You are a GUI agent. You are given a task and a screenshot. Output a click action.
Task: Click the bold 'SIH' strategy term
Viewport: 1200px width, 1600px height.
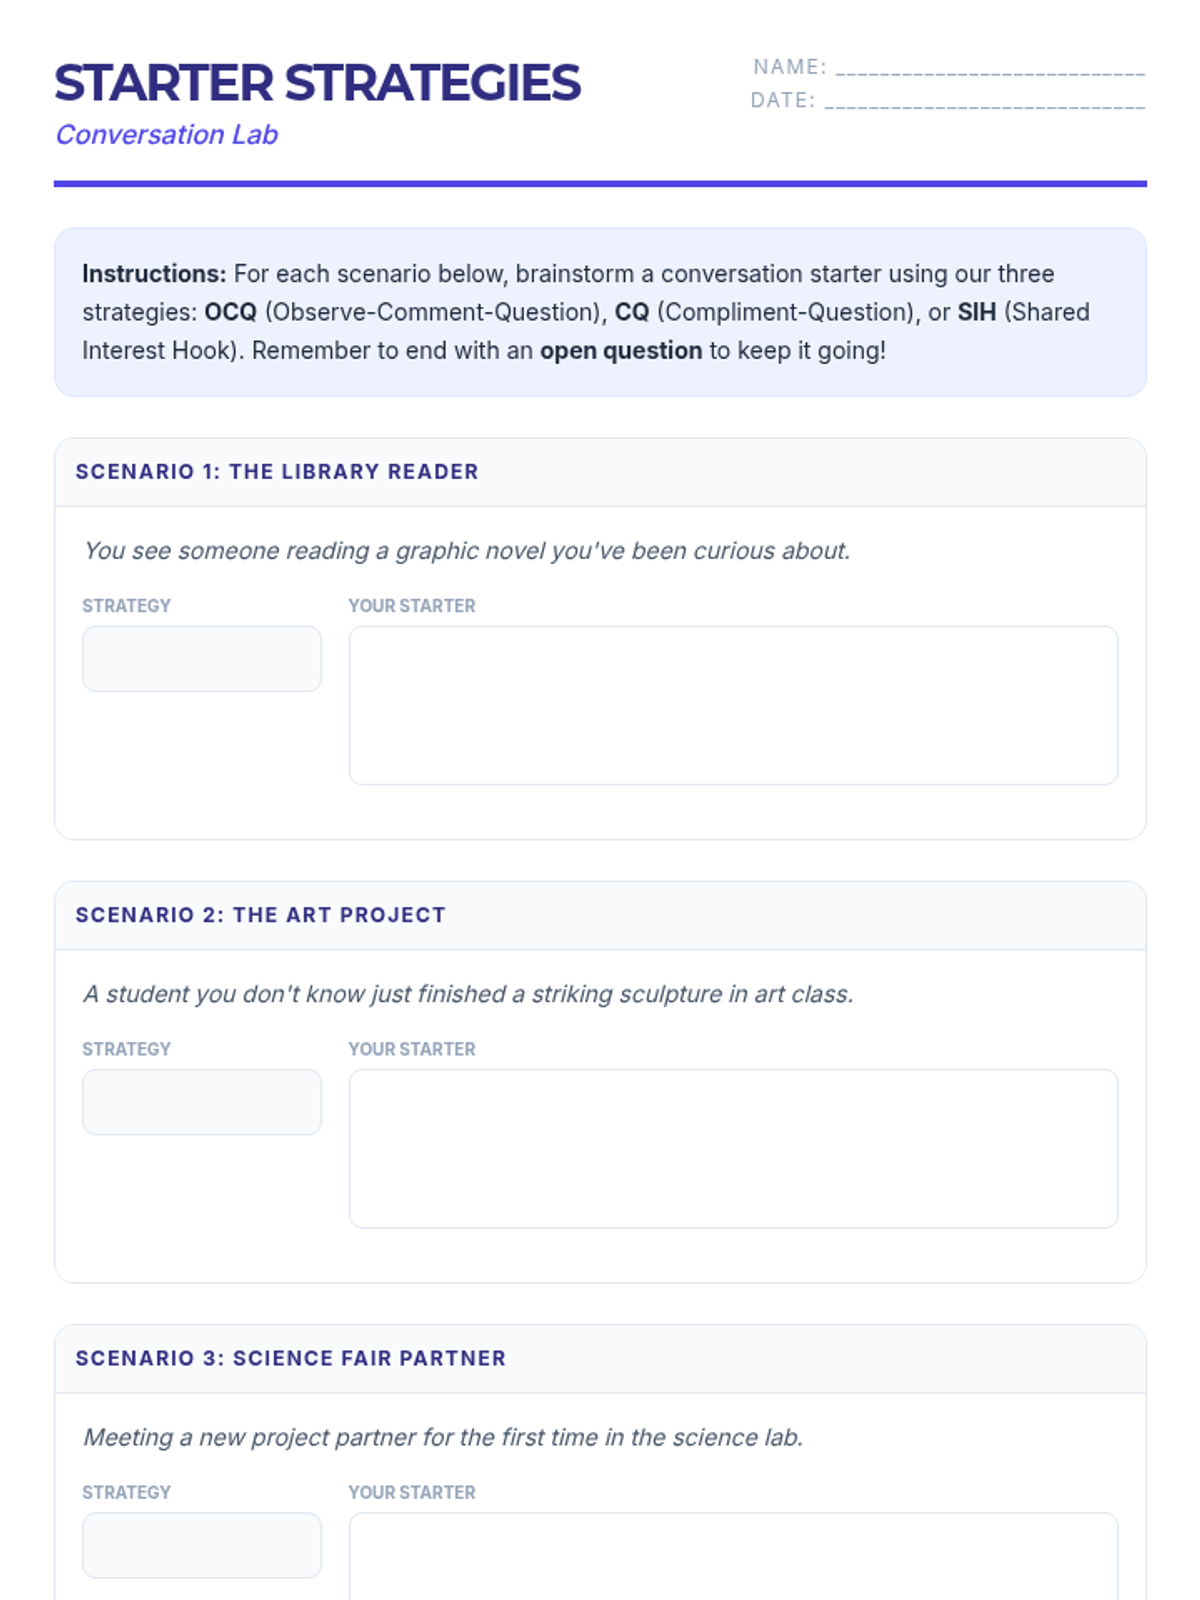977,312
